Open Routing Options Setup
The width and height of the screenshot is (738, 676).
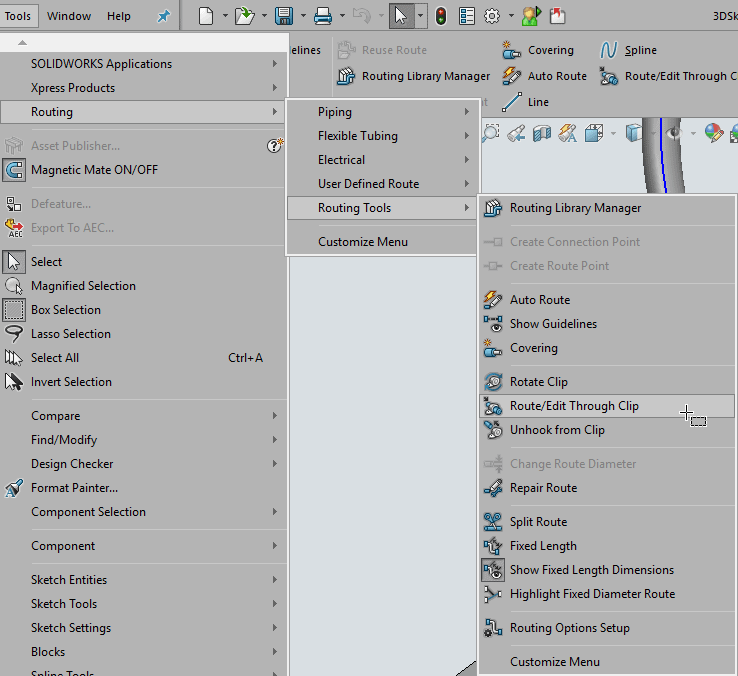(607, 628)
